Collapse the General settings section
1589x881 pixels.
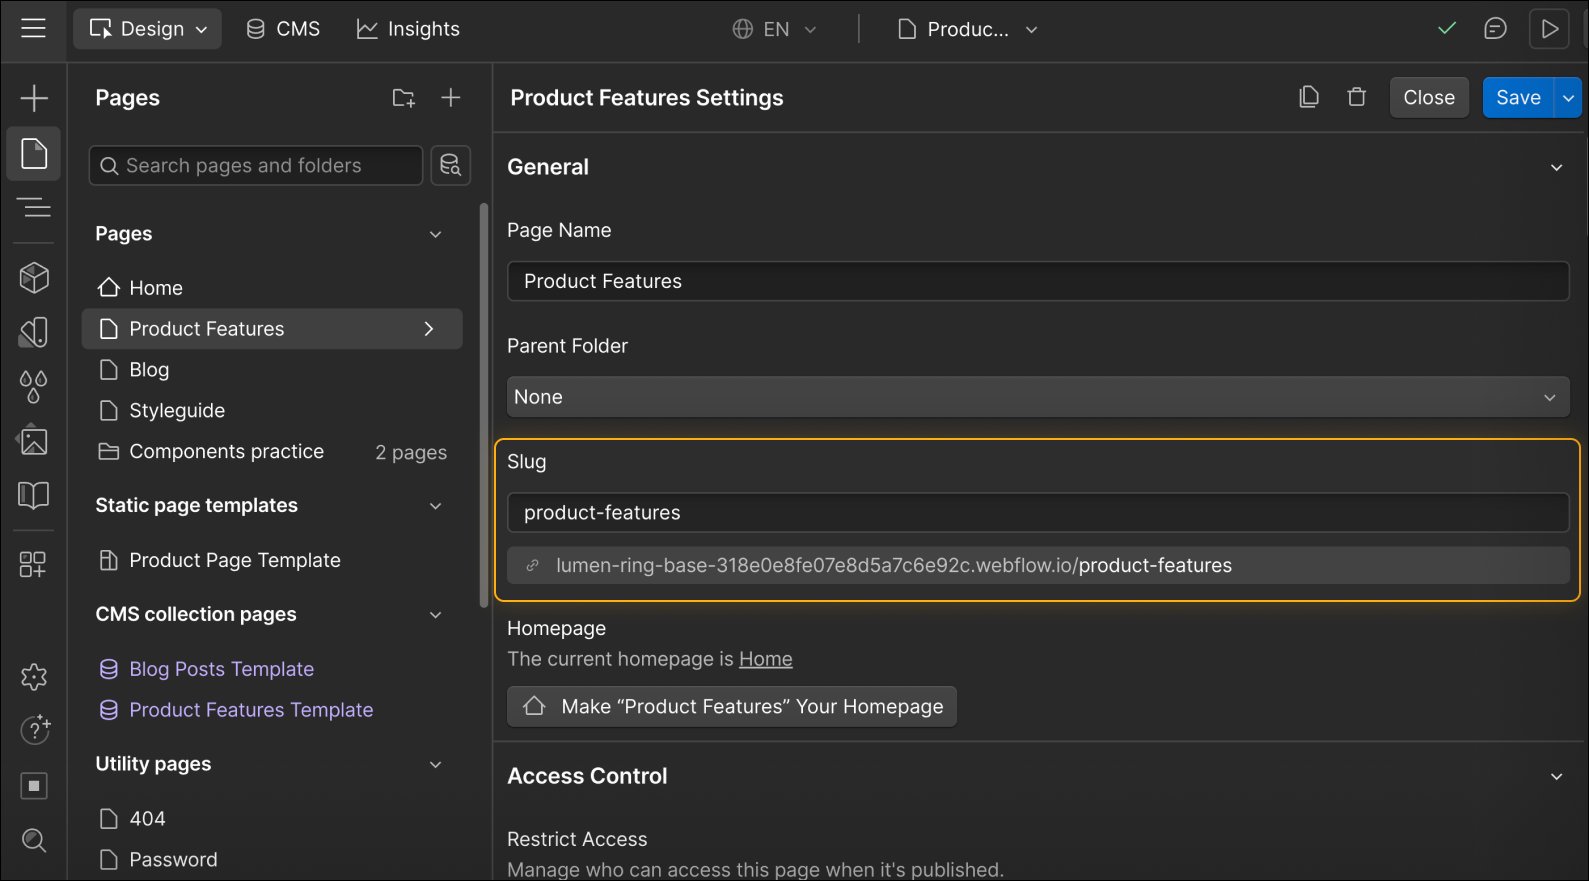[x=1556, y=168]
